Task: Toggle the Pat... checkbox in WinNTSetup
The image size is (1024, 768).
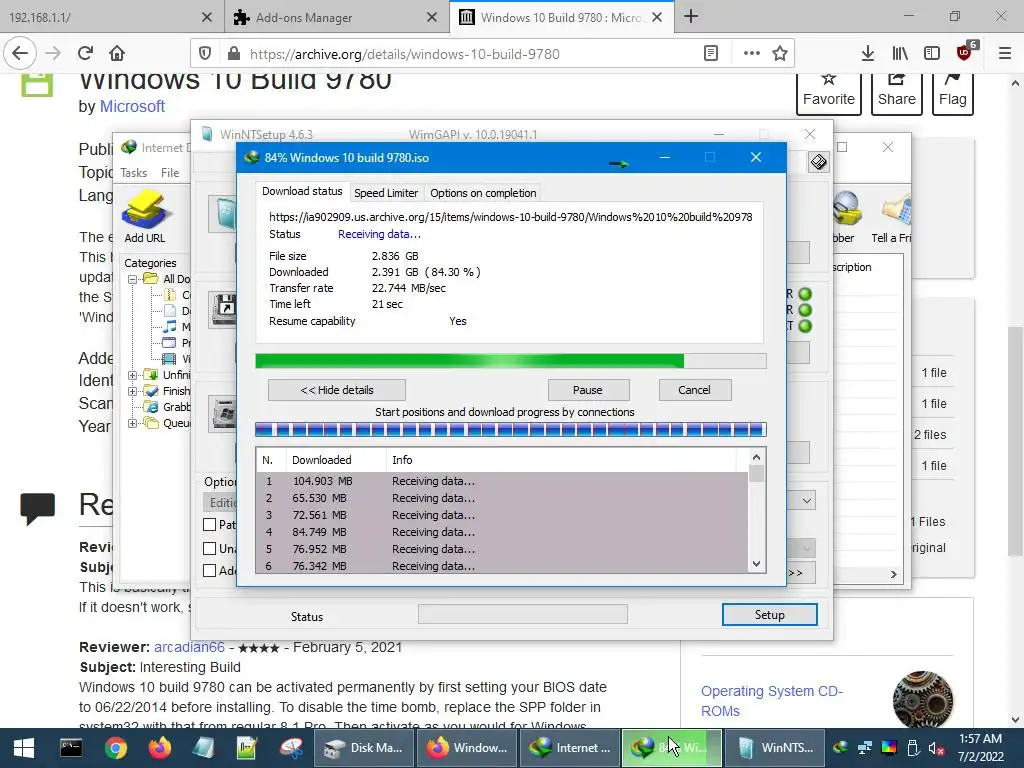Action: [210, 524]
